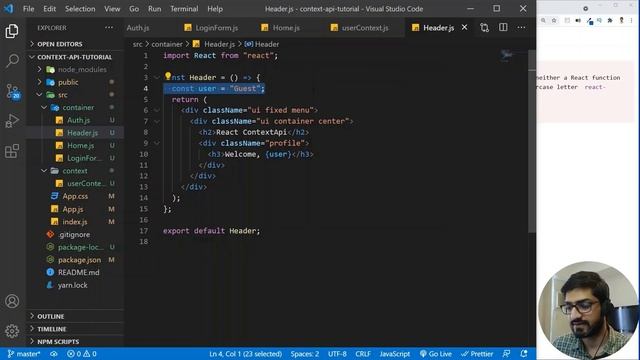Open the Search view in activity bar

(x=12, y=61)
